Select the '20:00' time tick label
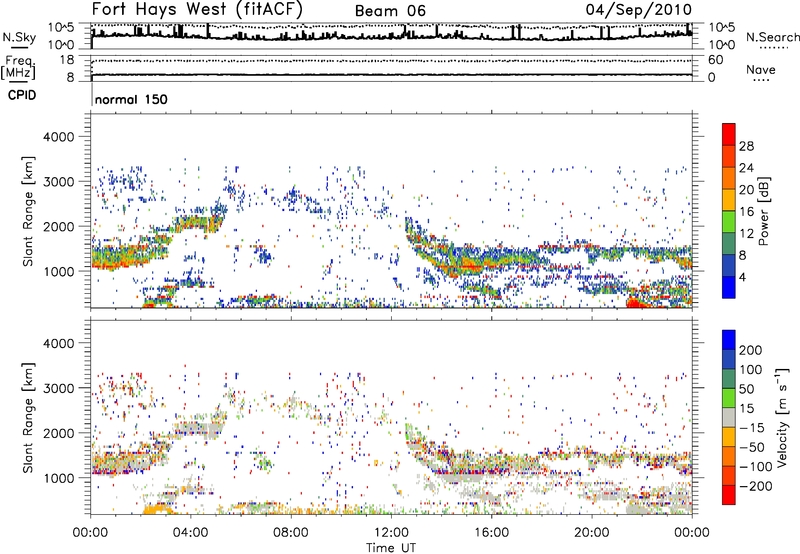Viewport: 800px width, 554px height. 591,533
